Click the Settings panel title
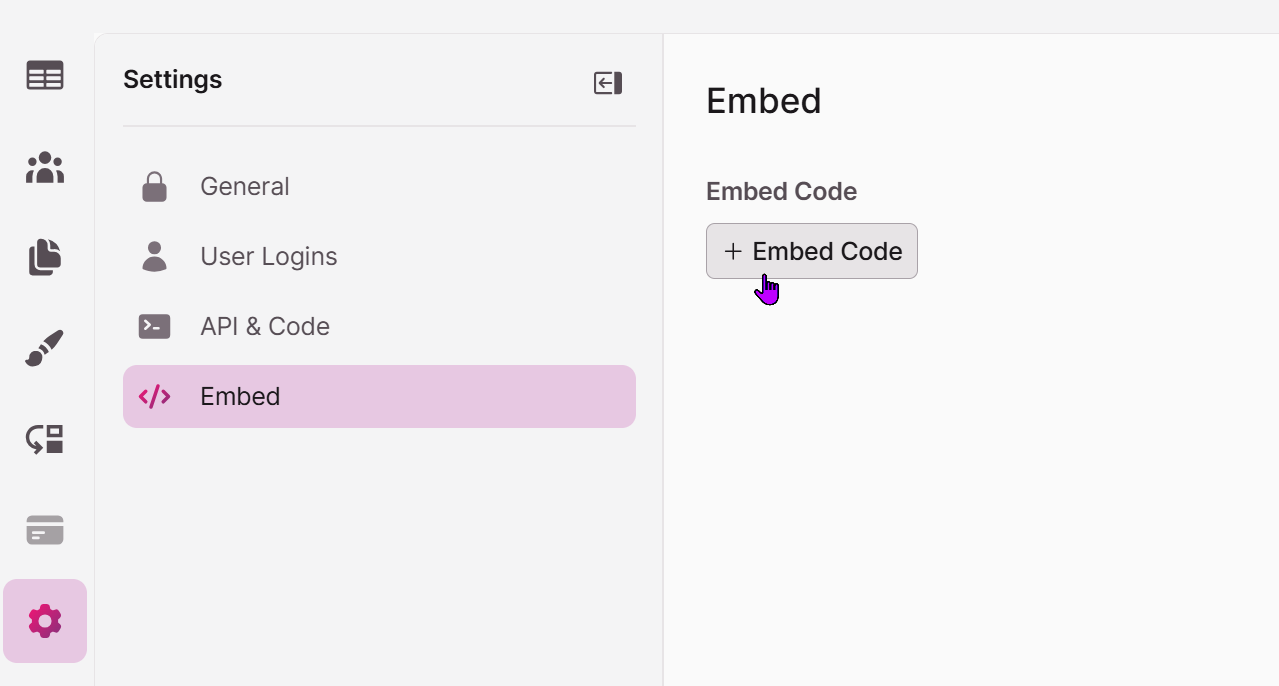Screen dimensions: 1279x686 pos(173,80)
